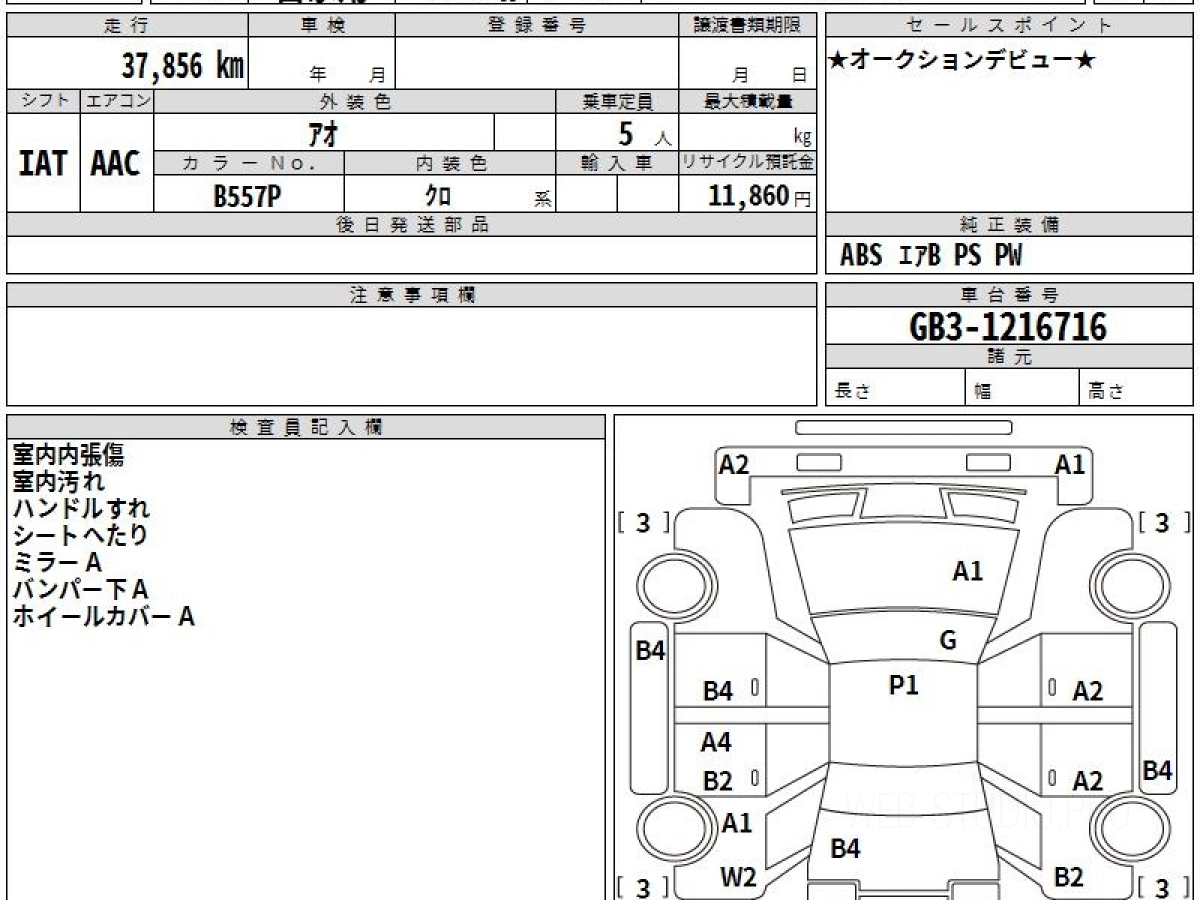This screenshot has height=900, width=1200.
Task: Click the エアコン header cell
Action: (x=117, y=101)
